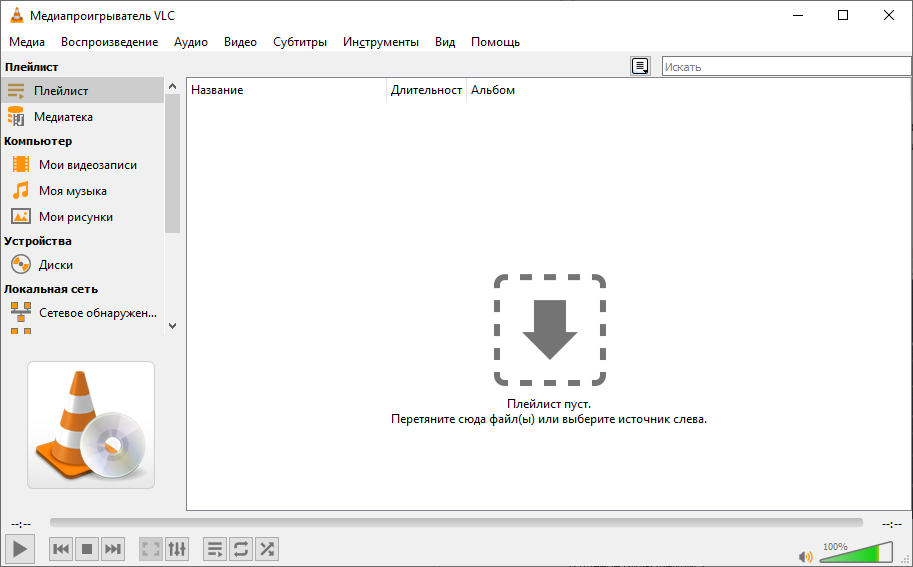Open the Медиа menu
913x567 pixels.
pyautogui.click(x=27, y=42)
